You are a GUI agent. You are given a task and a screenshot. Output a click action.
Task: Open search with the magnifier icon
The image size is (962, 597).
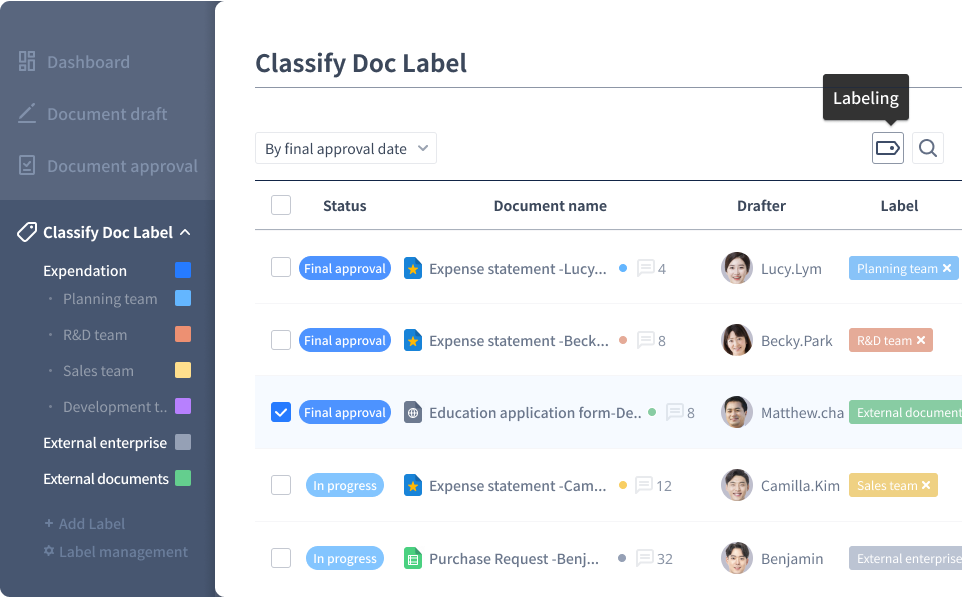coord(927,148)
